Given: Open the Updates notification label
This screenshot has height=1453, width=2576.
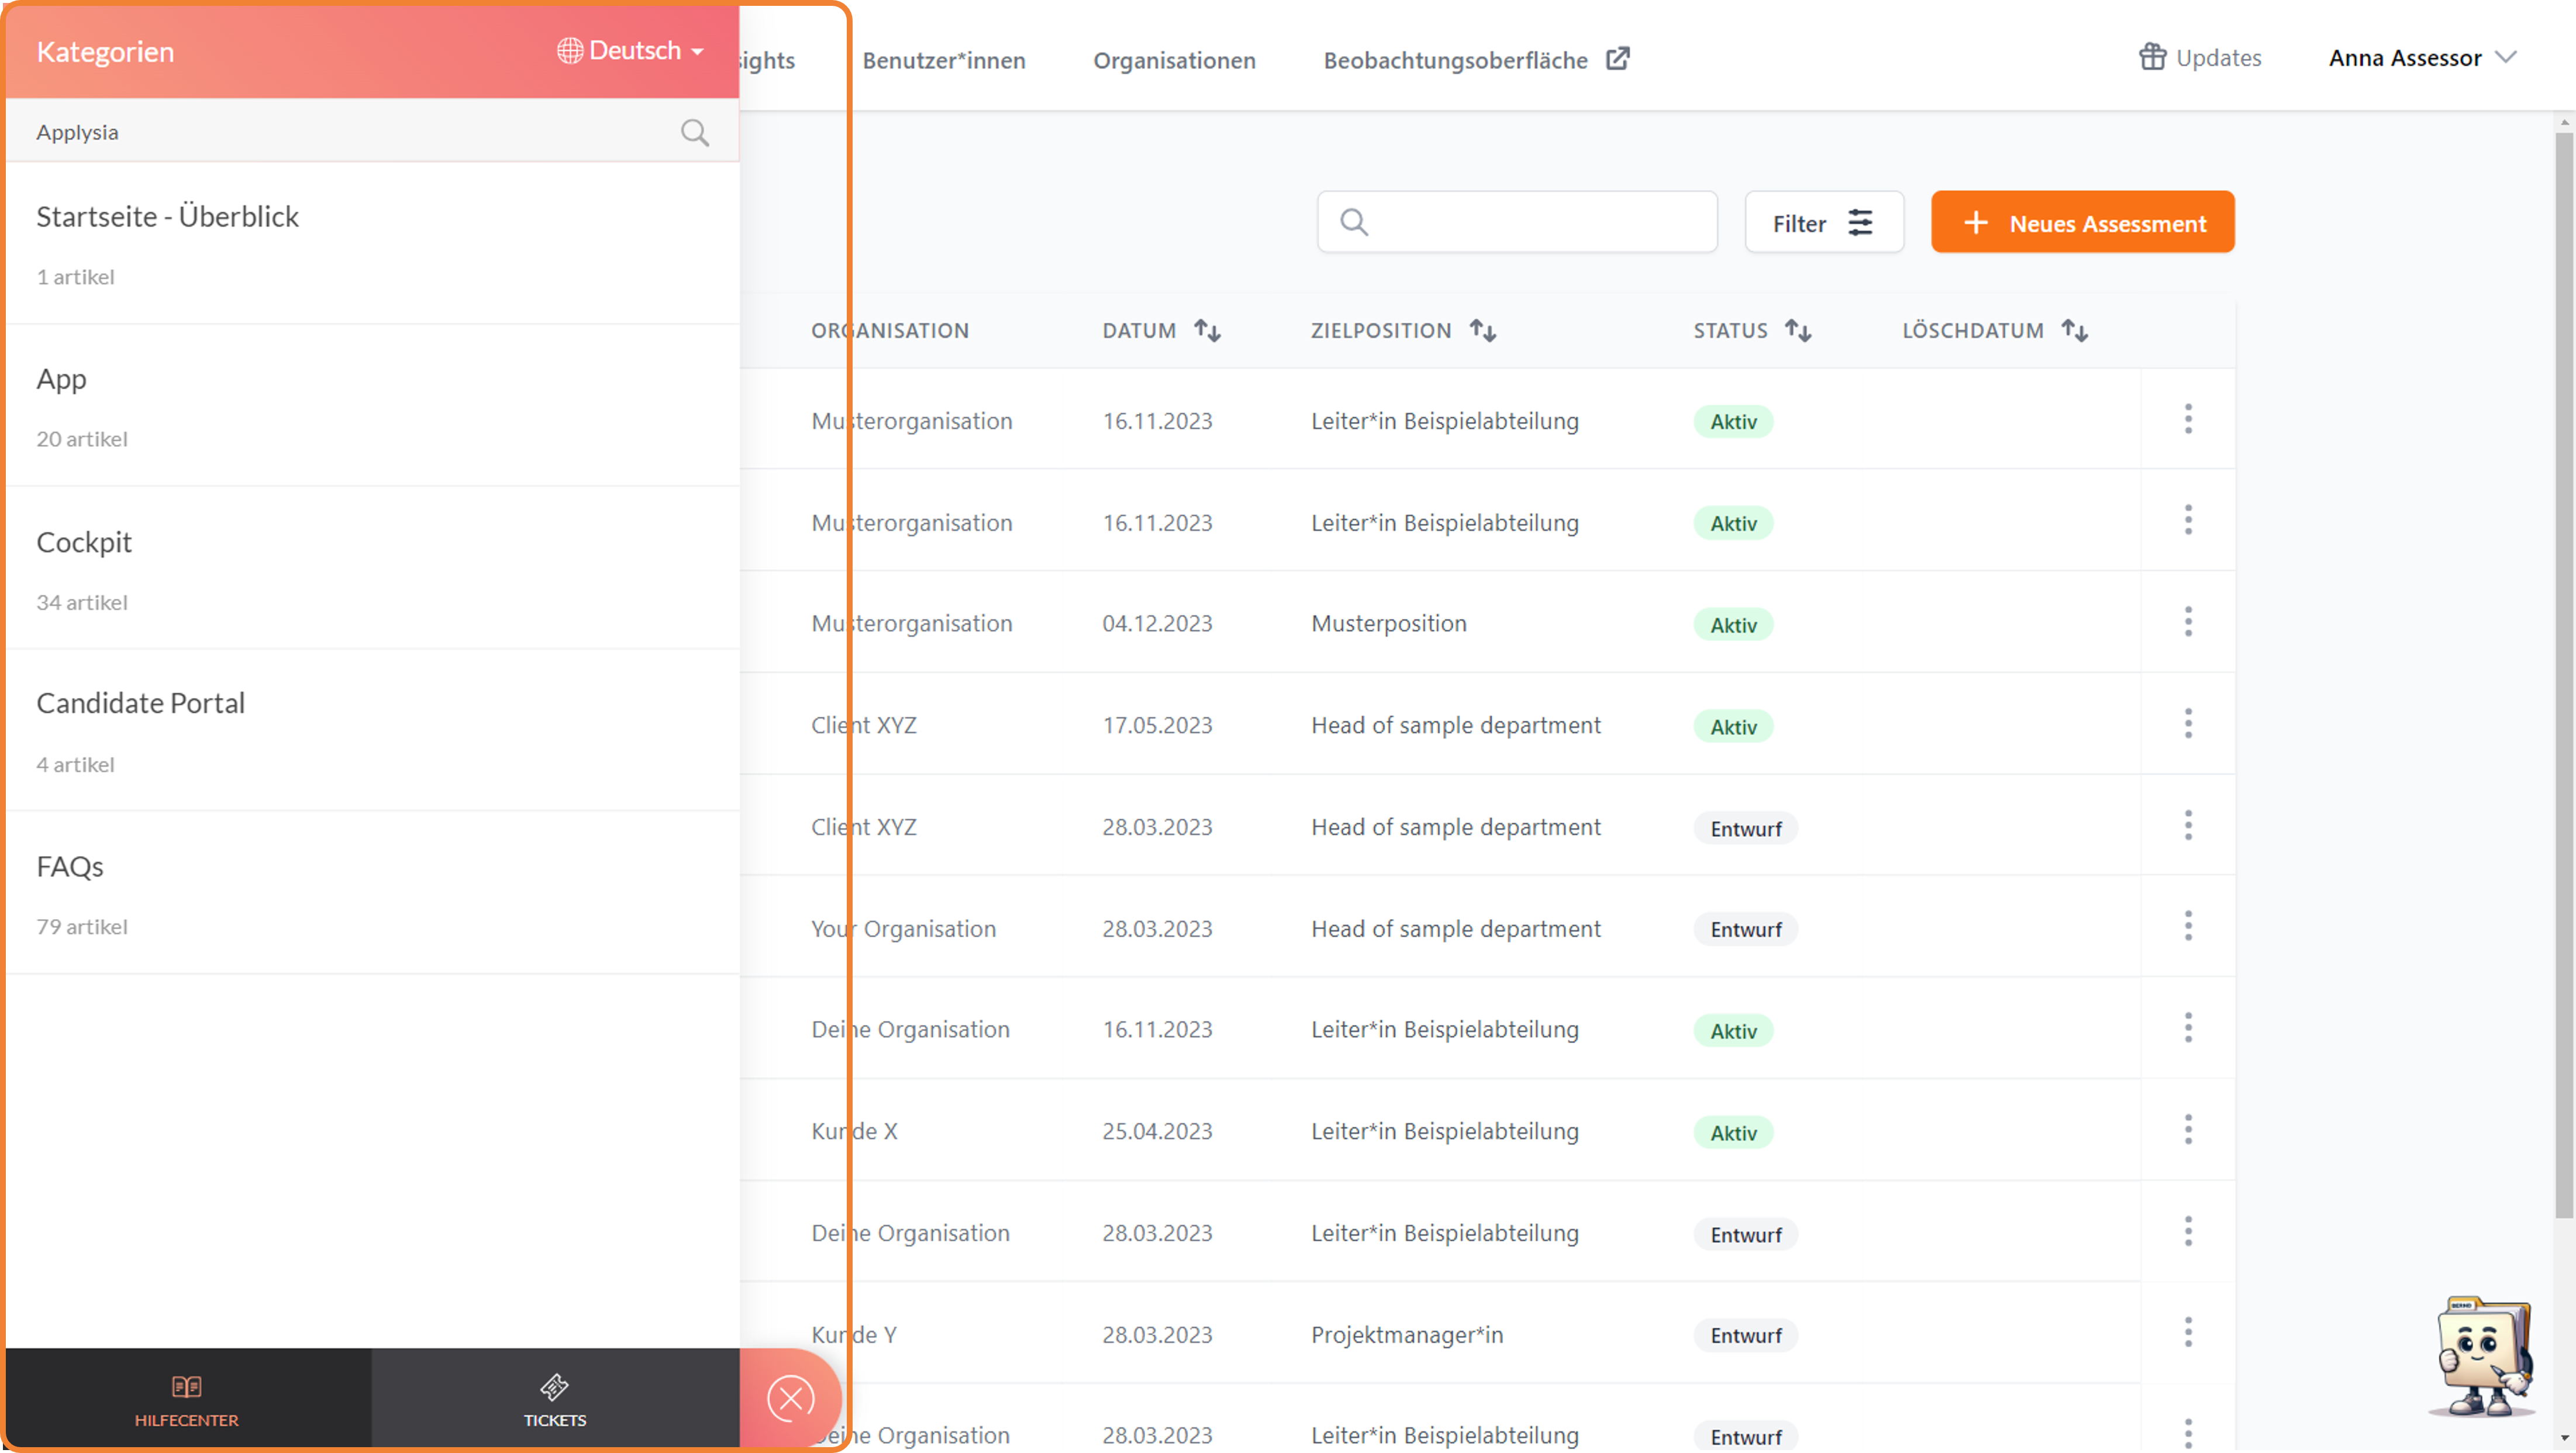Looking at the screenshot, I should pos(2218,58).
